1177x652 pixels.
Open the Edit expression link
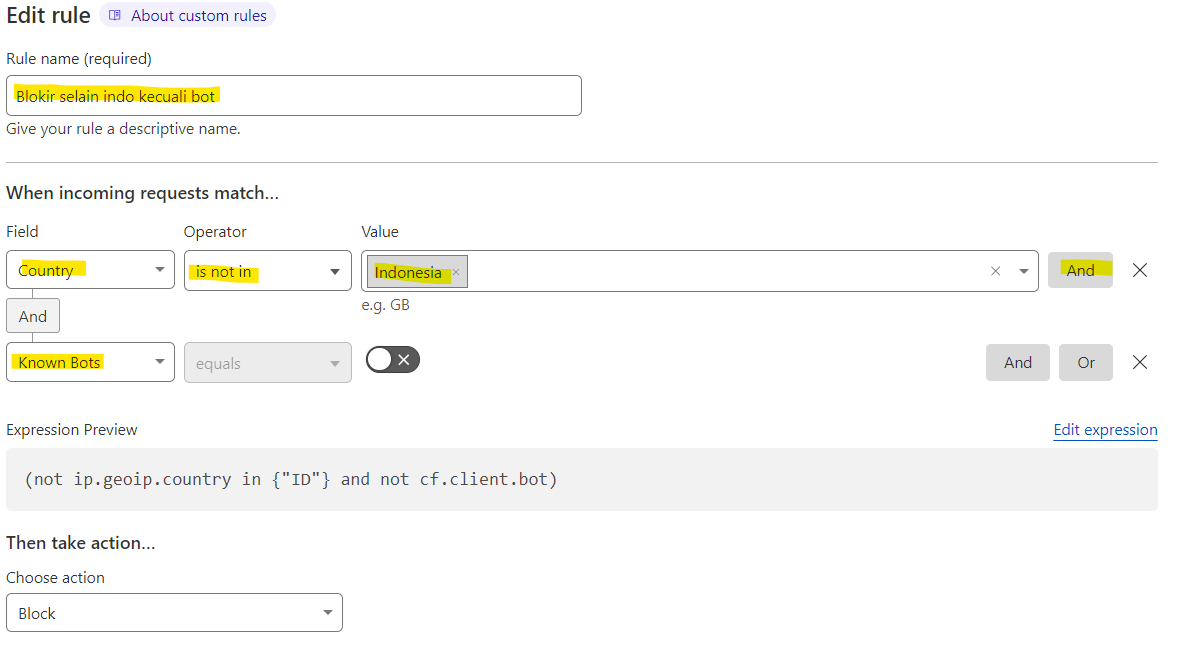click(1105, 430)
